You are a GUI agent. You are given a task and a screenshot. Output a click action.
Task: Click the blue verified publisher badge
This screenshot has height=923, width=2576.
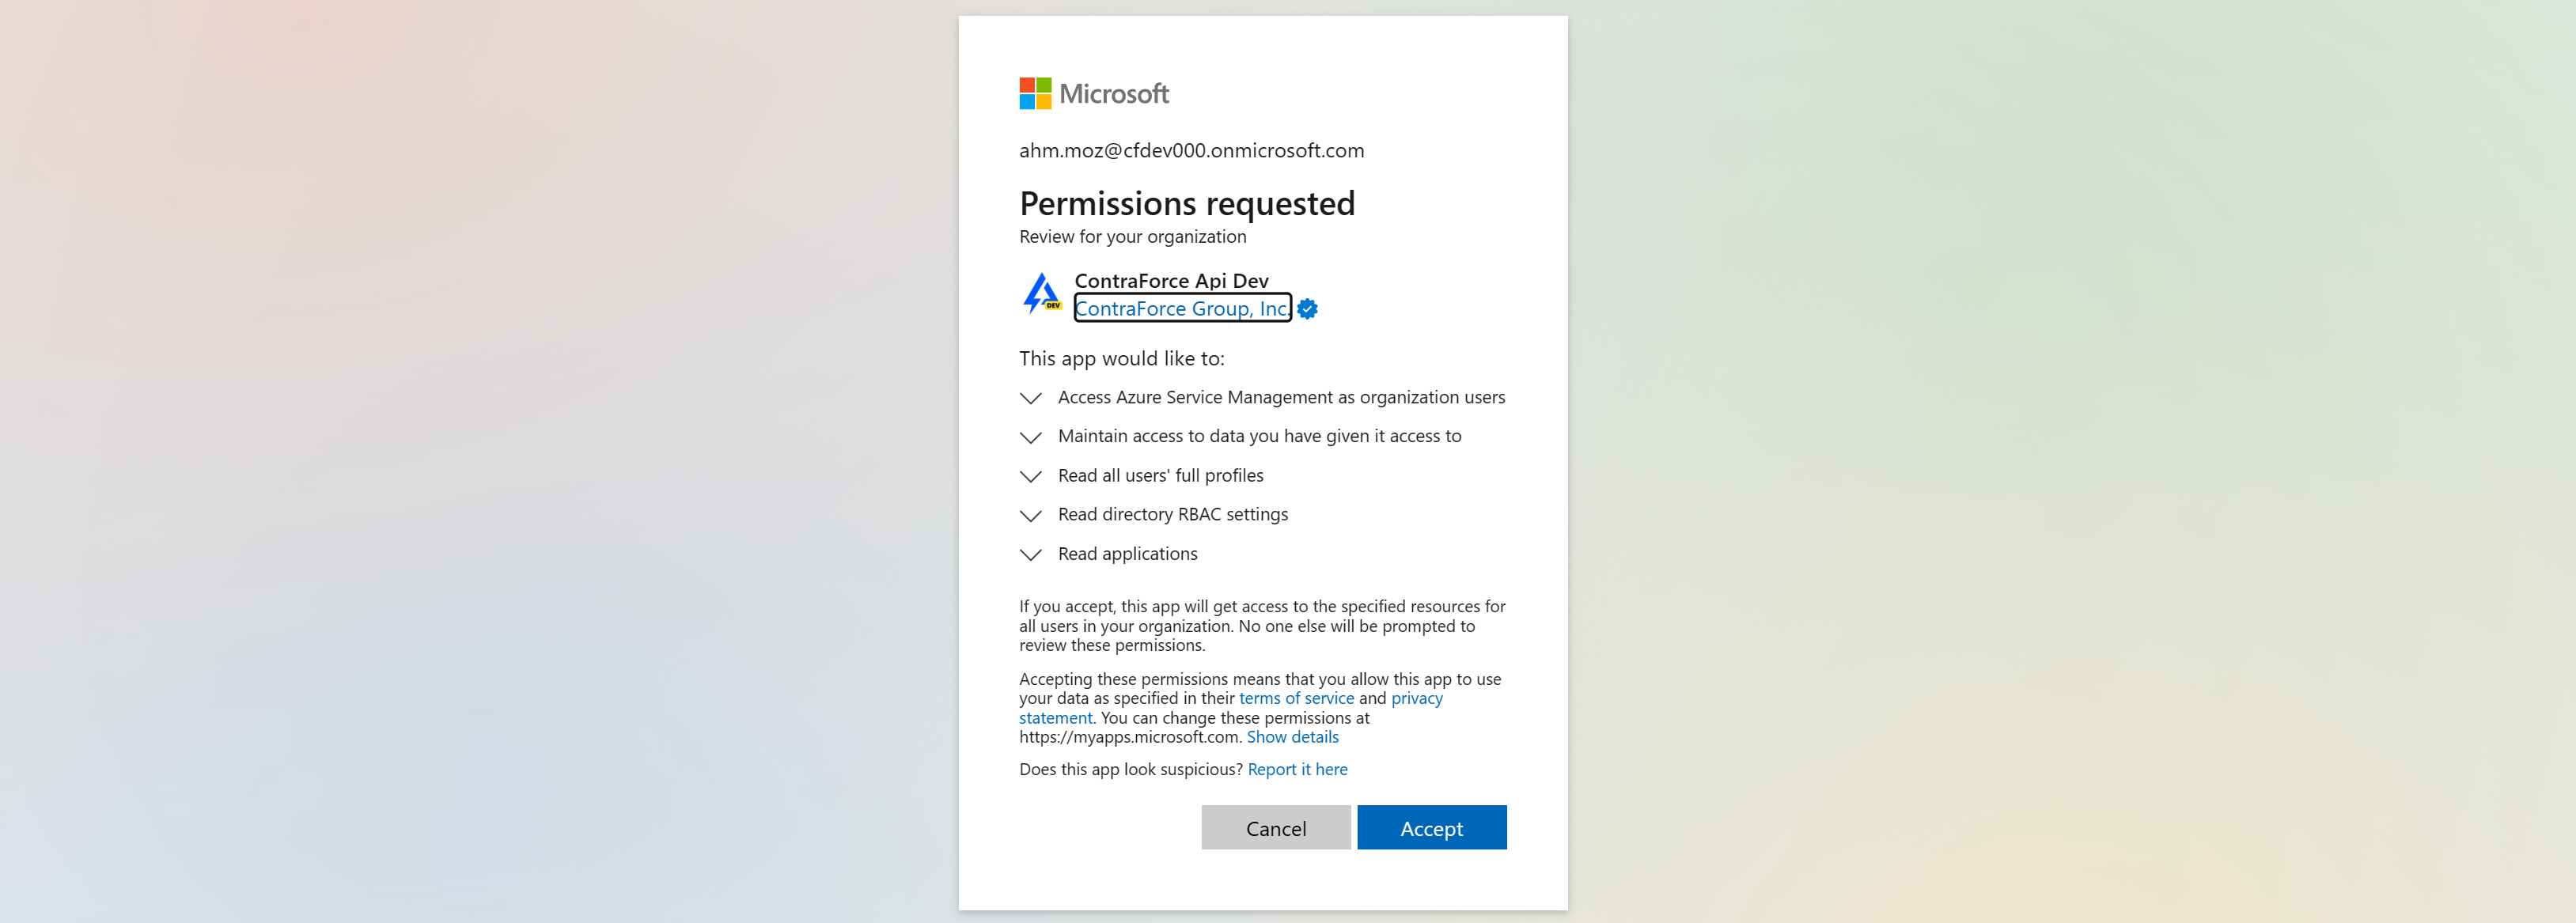click(1307, 309)
